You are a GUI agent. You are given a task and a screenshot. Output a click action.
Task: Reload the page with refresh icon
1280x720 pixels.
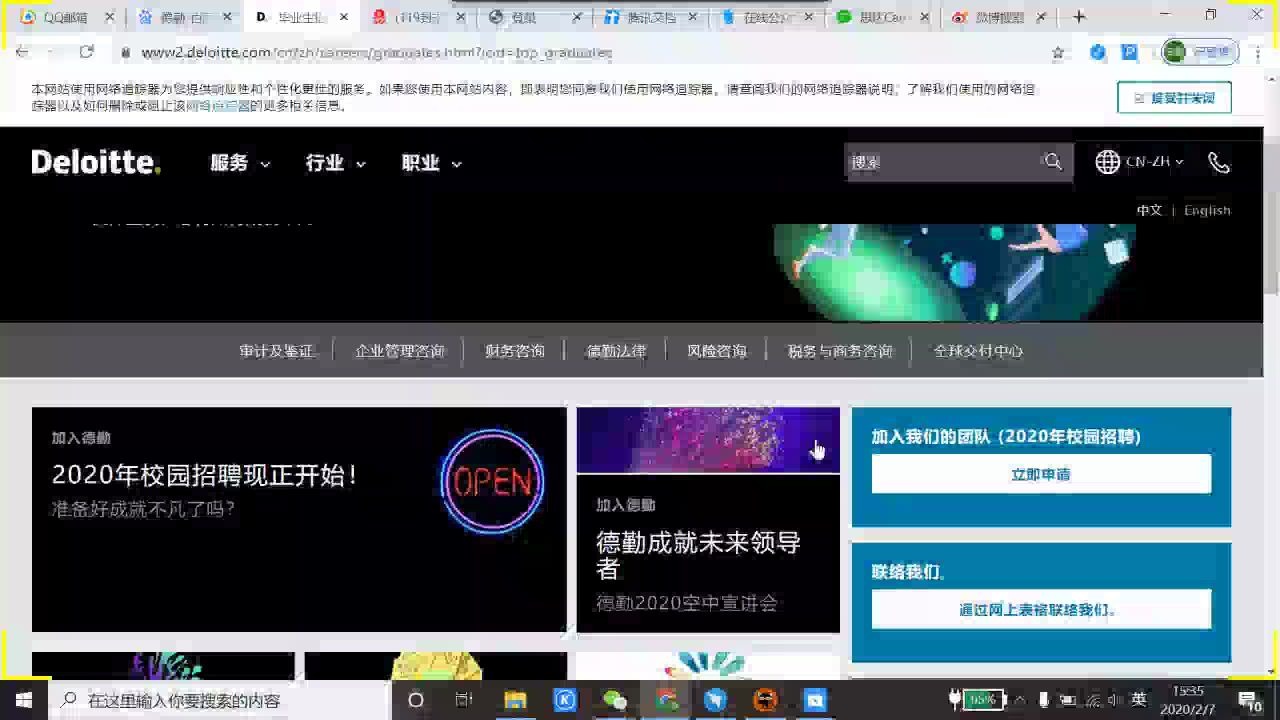pyautogui.click(x=86, y=52)
